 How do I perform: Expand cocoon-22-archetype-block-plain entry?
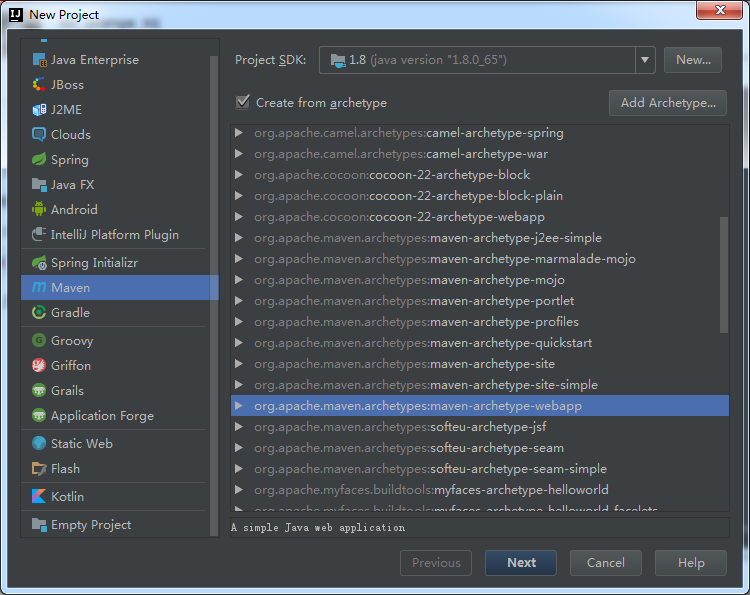pyautogui.click(x=239, y=196)
